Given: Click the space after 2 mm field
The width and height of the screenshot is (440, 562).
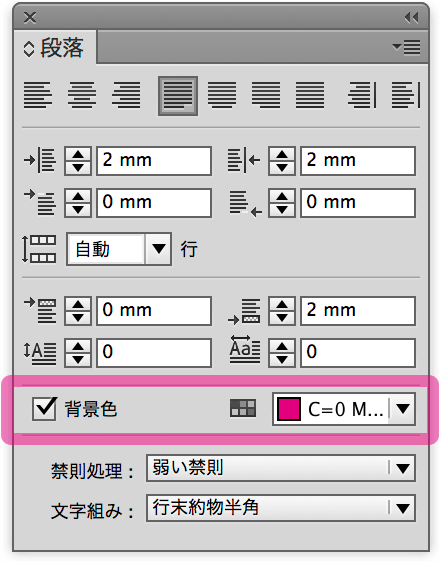Looking at the screenshot, I should point(358,310).
